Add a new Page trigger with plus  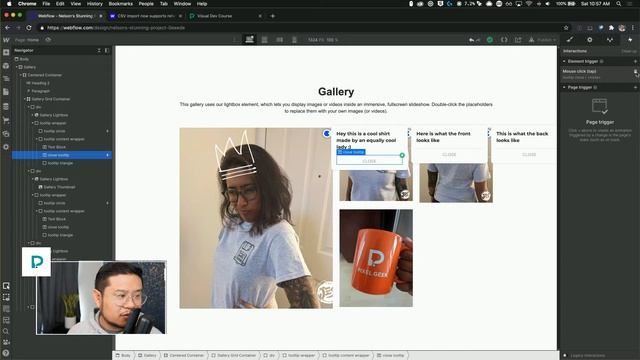tap(635, 87)
